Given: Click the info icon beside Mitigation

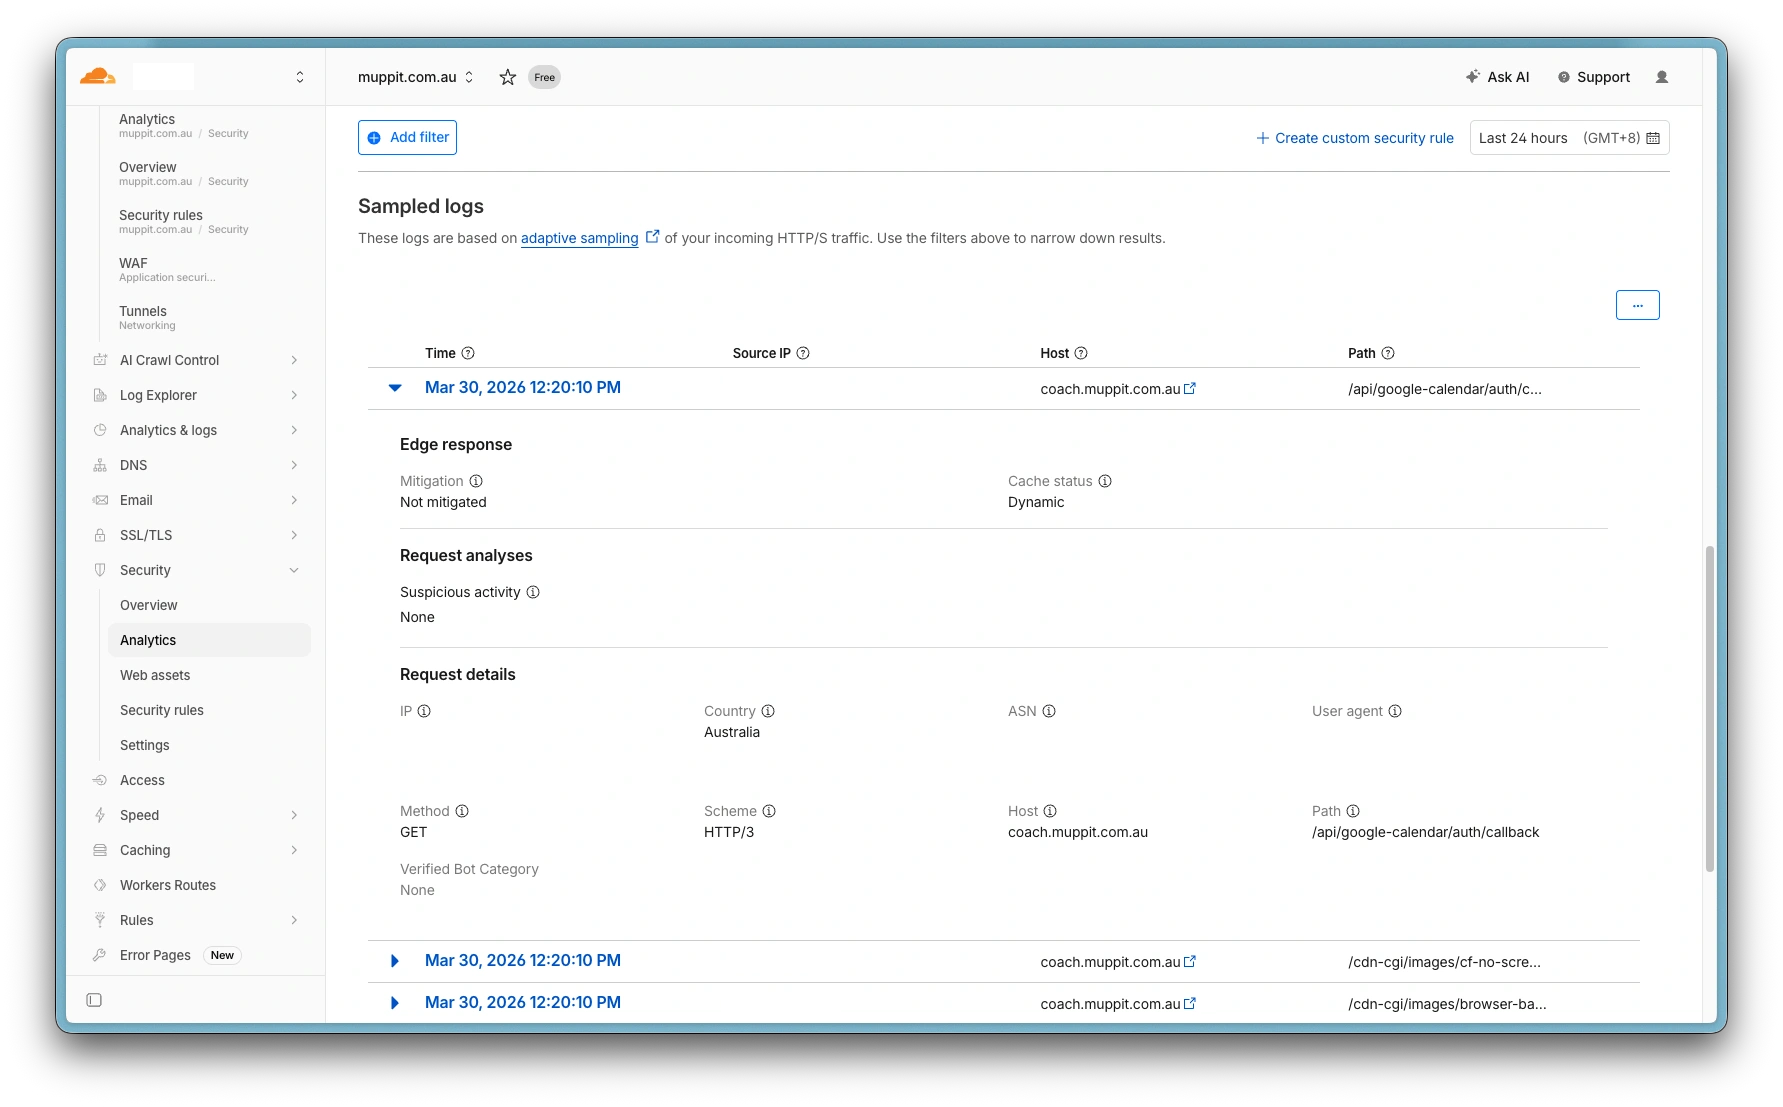Looking at the screenshot, I should tap(476, 481).
